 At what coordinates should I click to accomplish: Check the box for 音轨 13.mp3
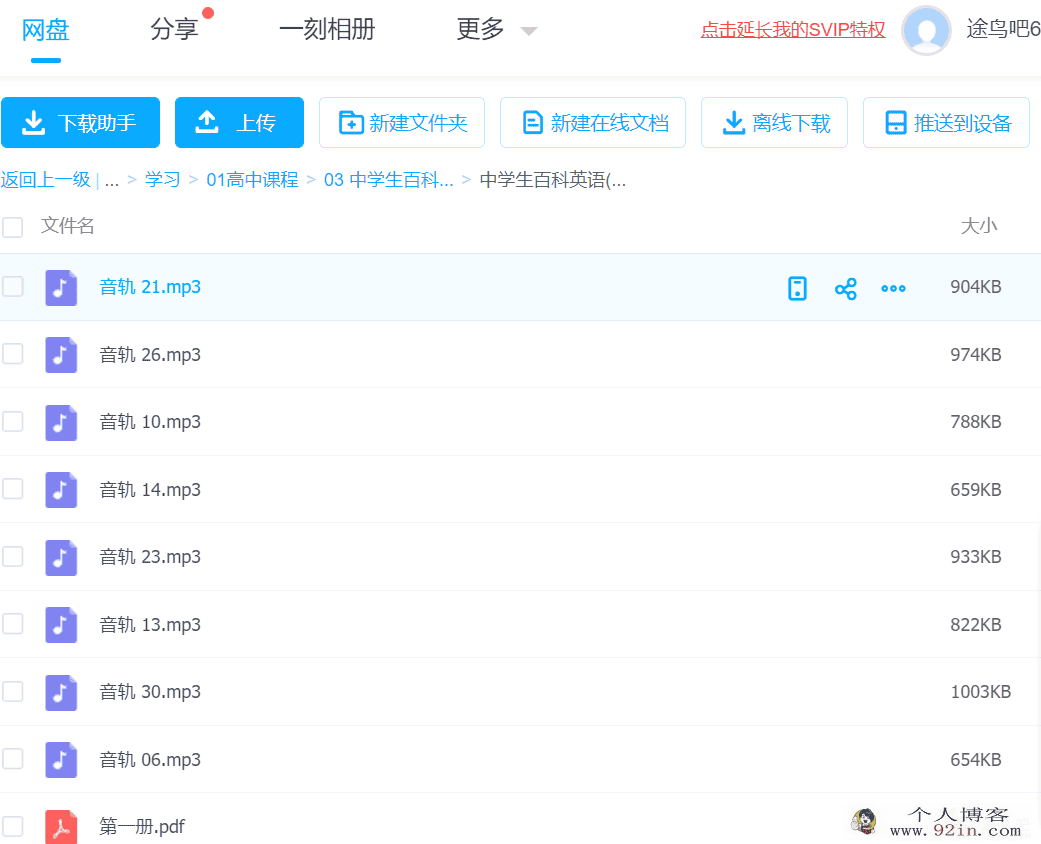(13, 624)
